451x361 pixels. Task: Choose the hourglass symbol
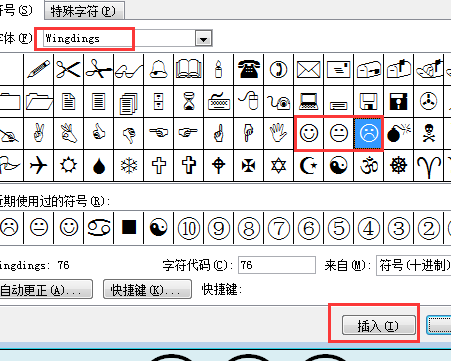pos(189,101)
